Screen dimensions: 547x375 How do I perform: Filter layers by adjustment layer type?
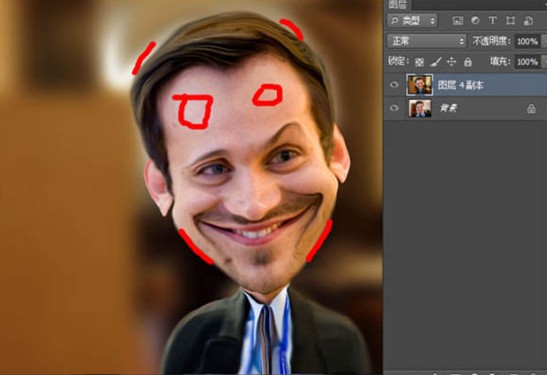point(475,21)
